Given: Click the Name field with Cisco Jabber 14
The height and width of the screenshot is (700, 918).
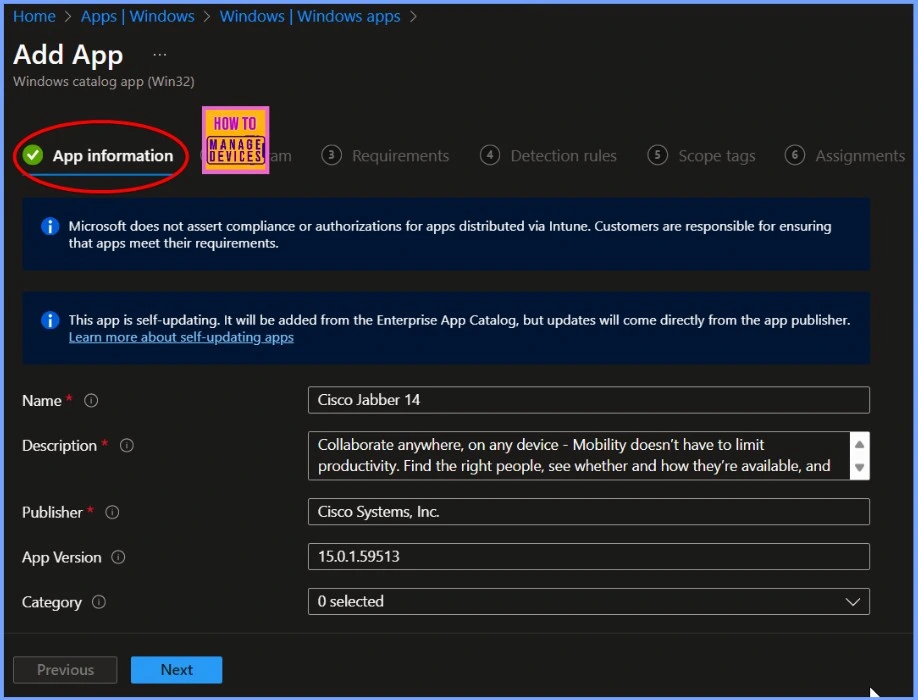Looking at the screenshot, I should [x=588, y=400].
